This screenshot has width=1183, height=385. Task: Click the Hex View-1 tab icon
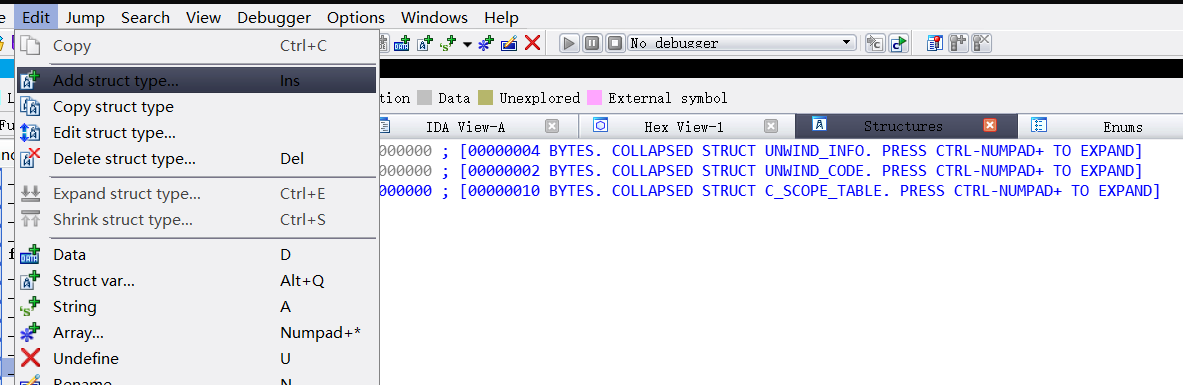coord(601,125)
